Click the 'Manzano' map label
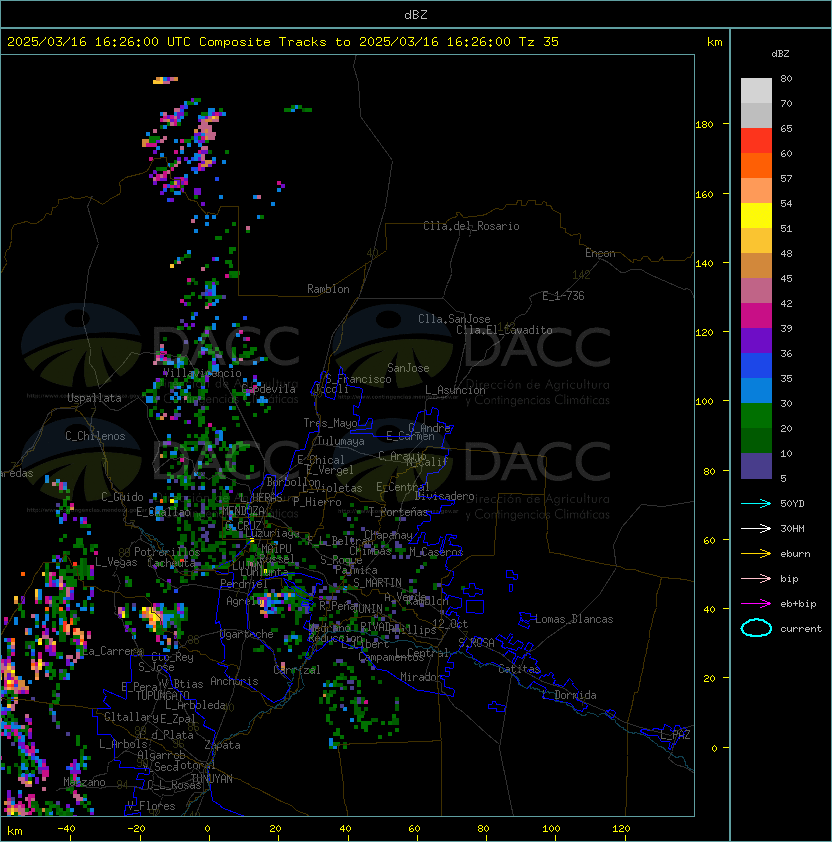The height and width of the screenshot is (842, 832). pos(84,782)
